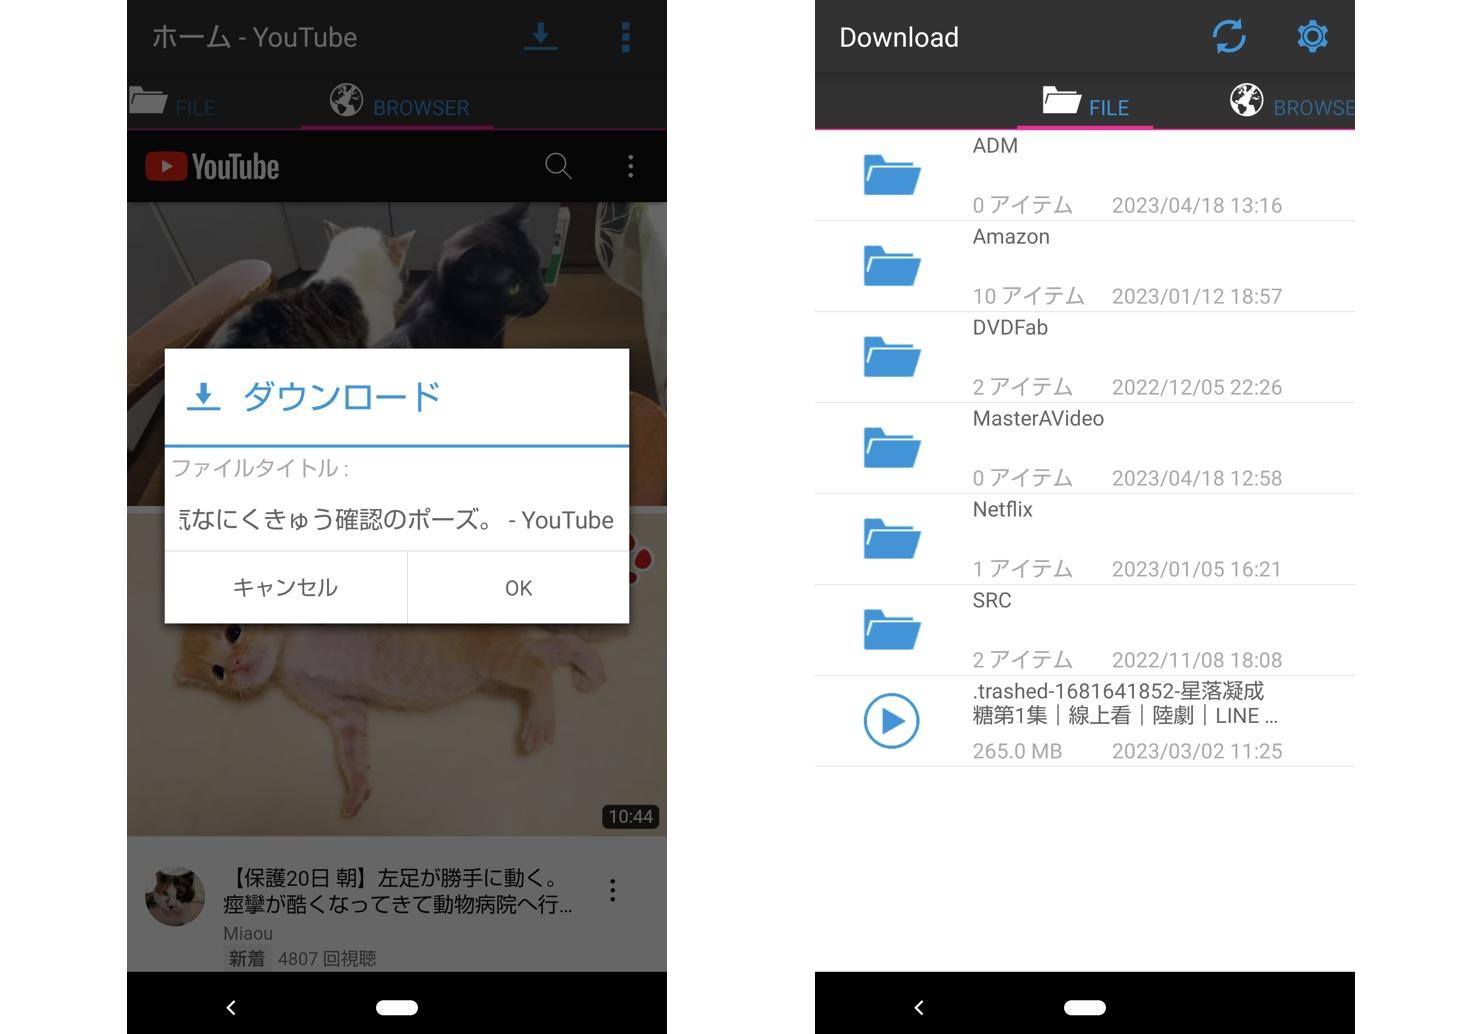
Task: Open the SRC folder icon
Action: click(x=891, y=630)
